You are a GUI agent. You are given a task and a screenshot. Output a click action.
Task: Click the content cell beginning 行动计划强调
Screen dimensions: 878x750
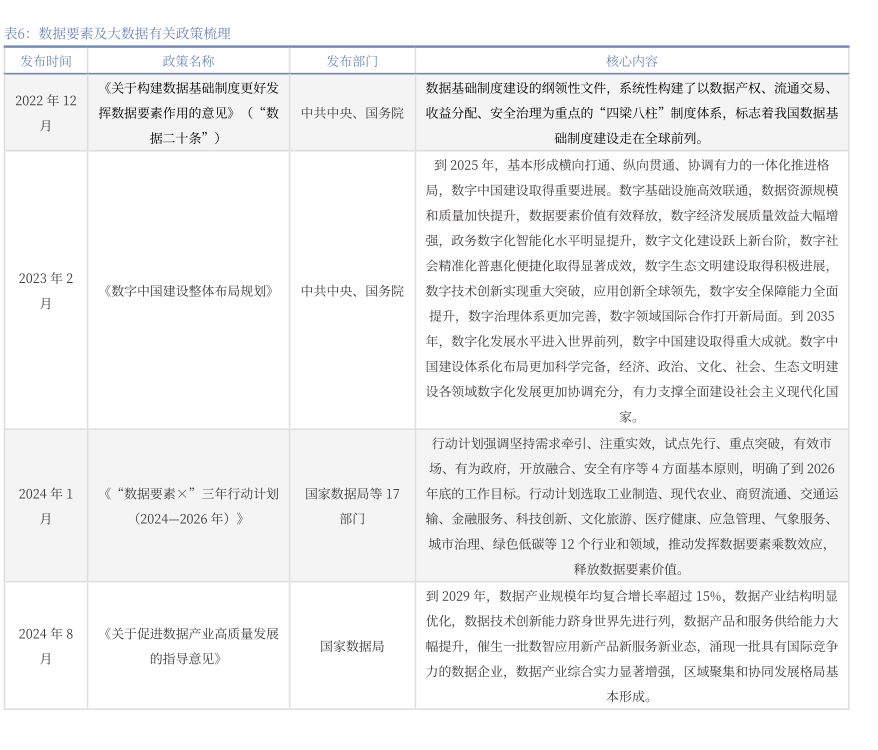[x=632, y=506]
